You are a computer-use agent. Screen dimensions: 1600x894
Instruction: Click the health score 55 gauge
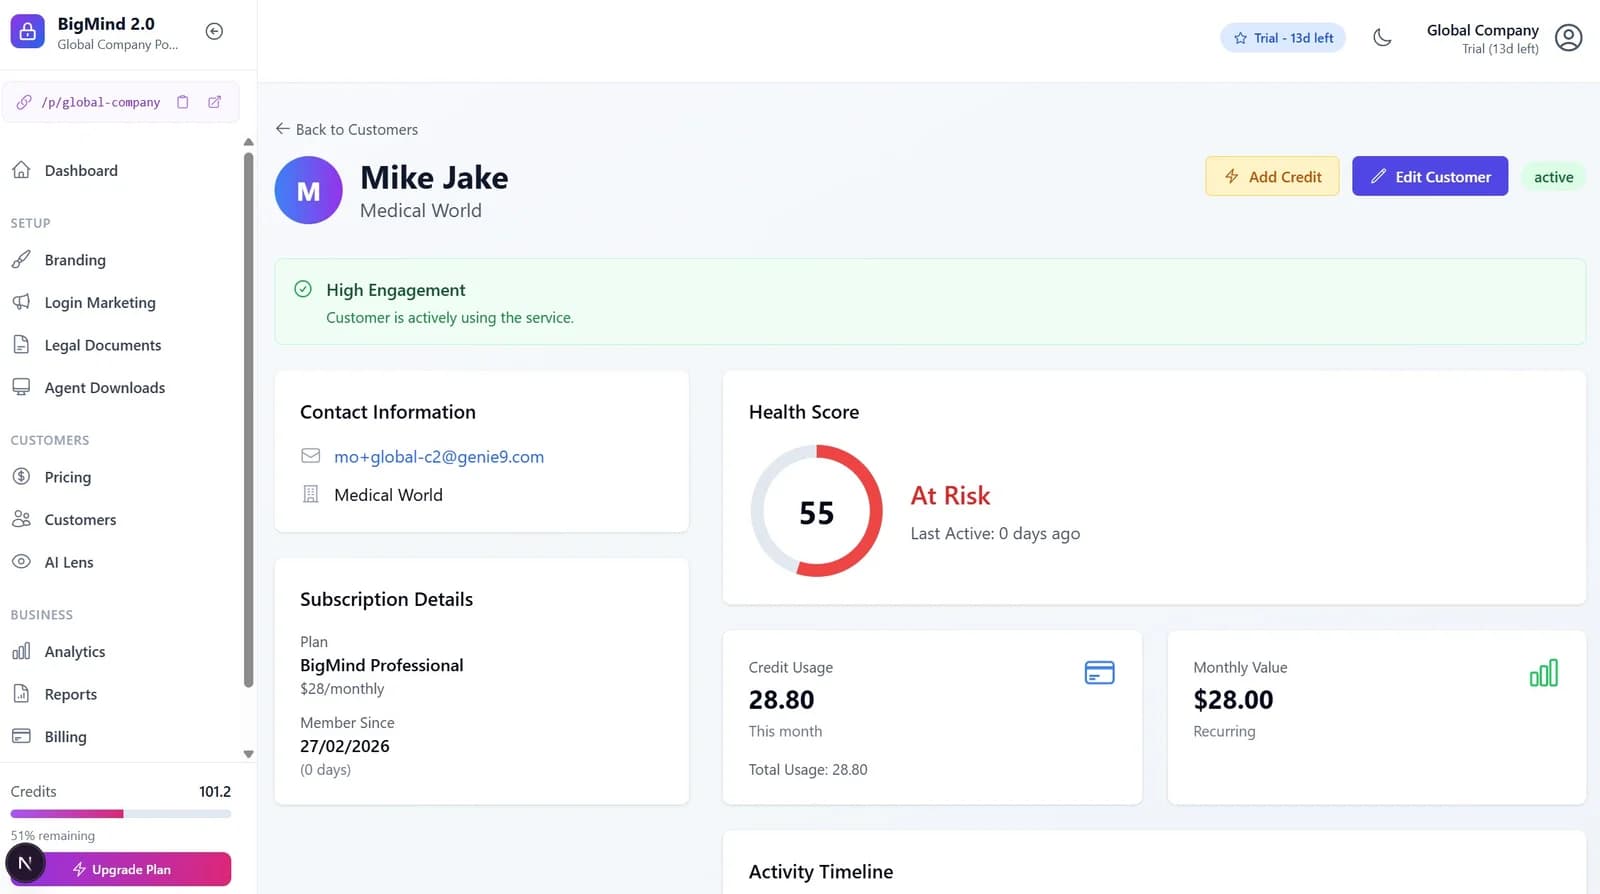[x=817, y=511]
